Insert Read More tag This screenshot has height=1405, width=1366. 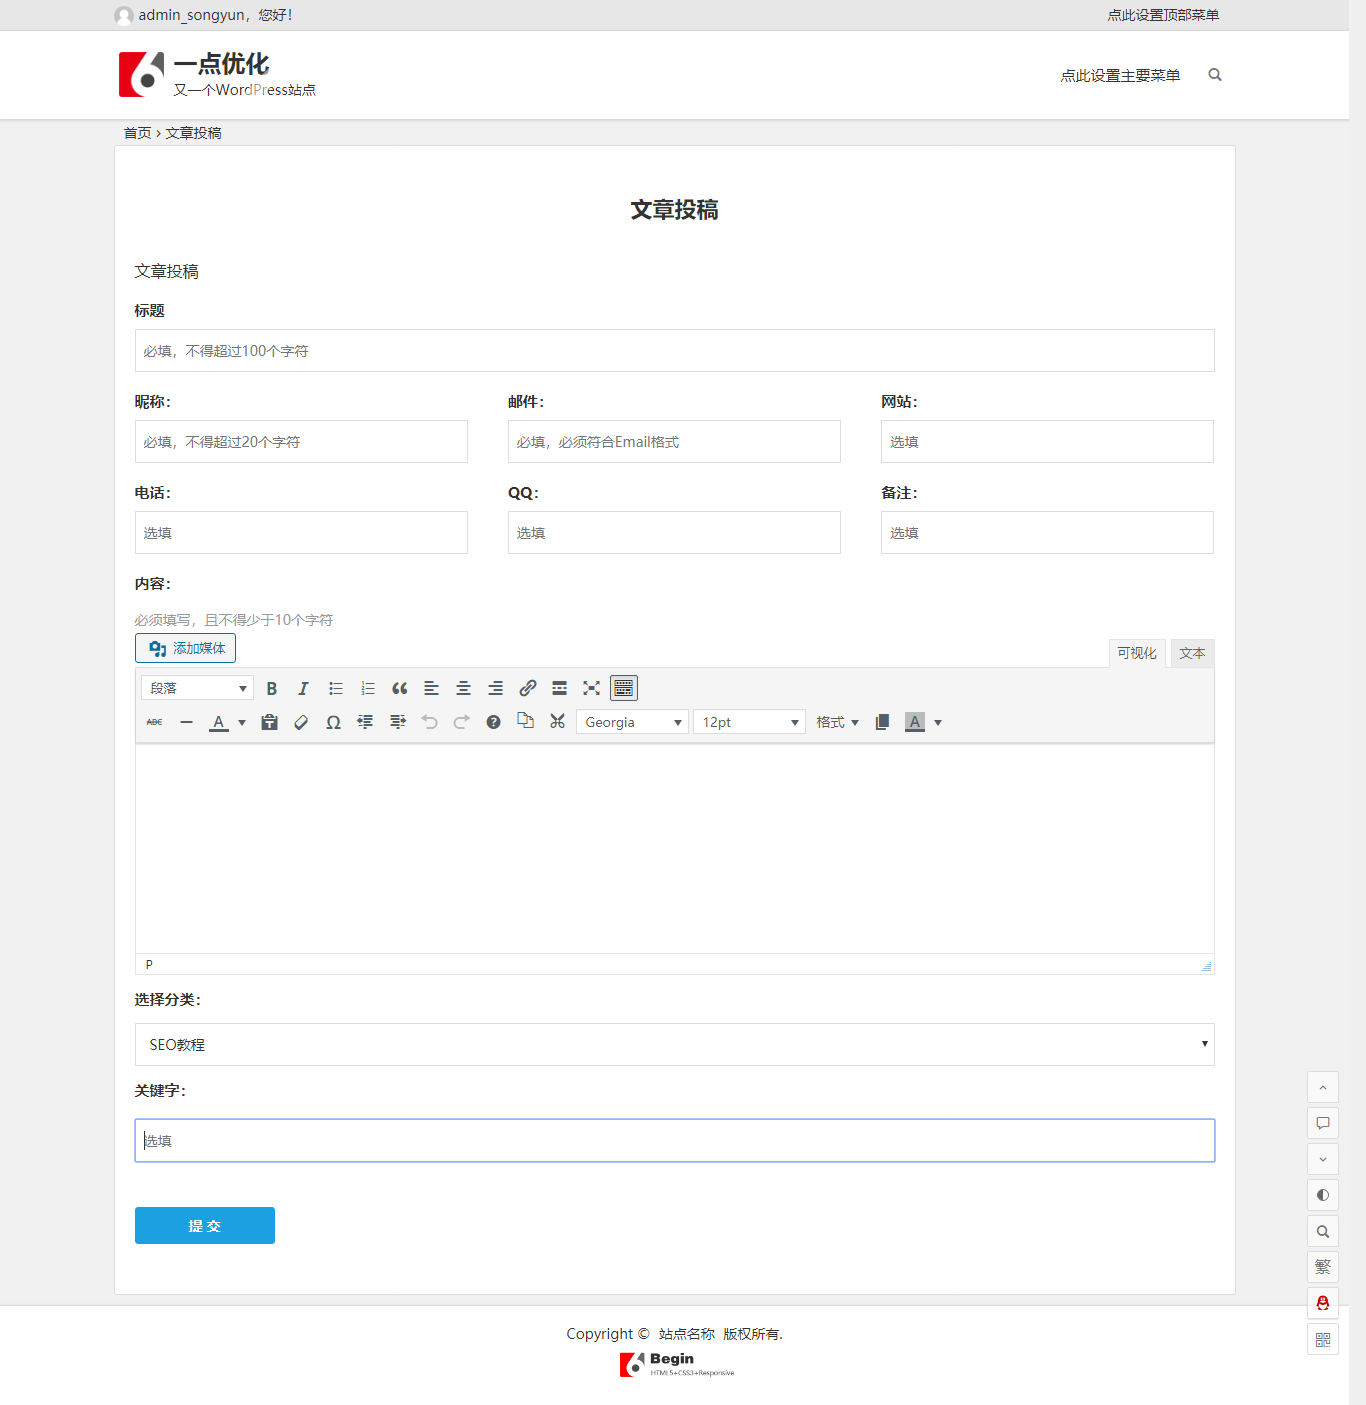pos(559,688)
